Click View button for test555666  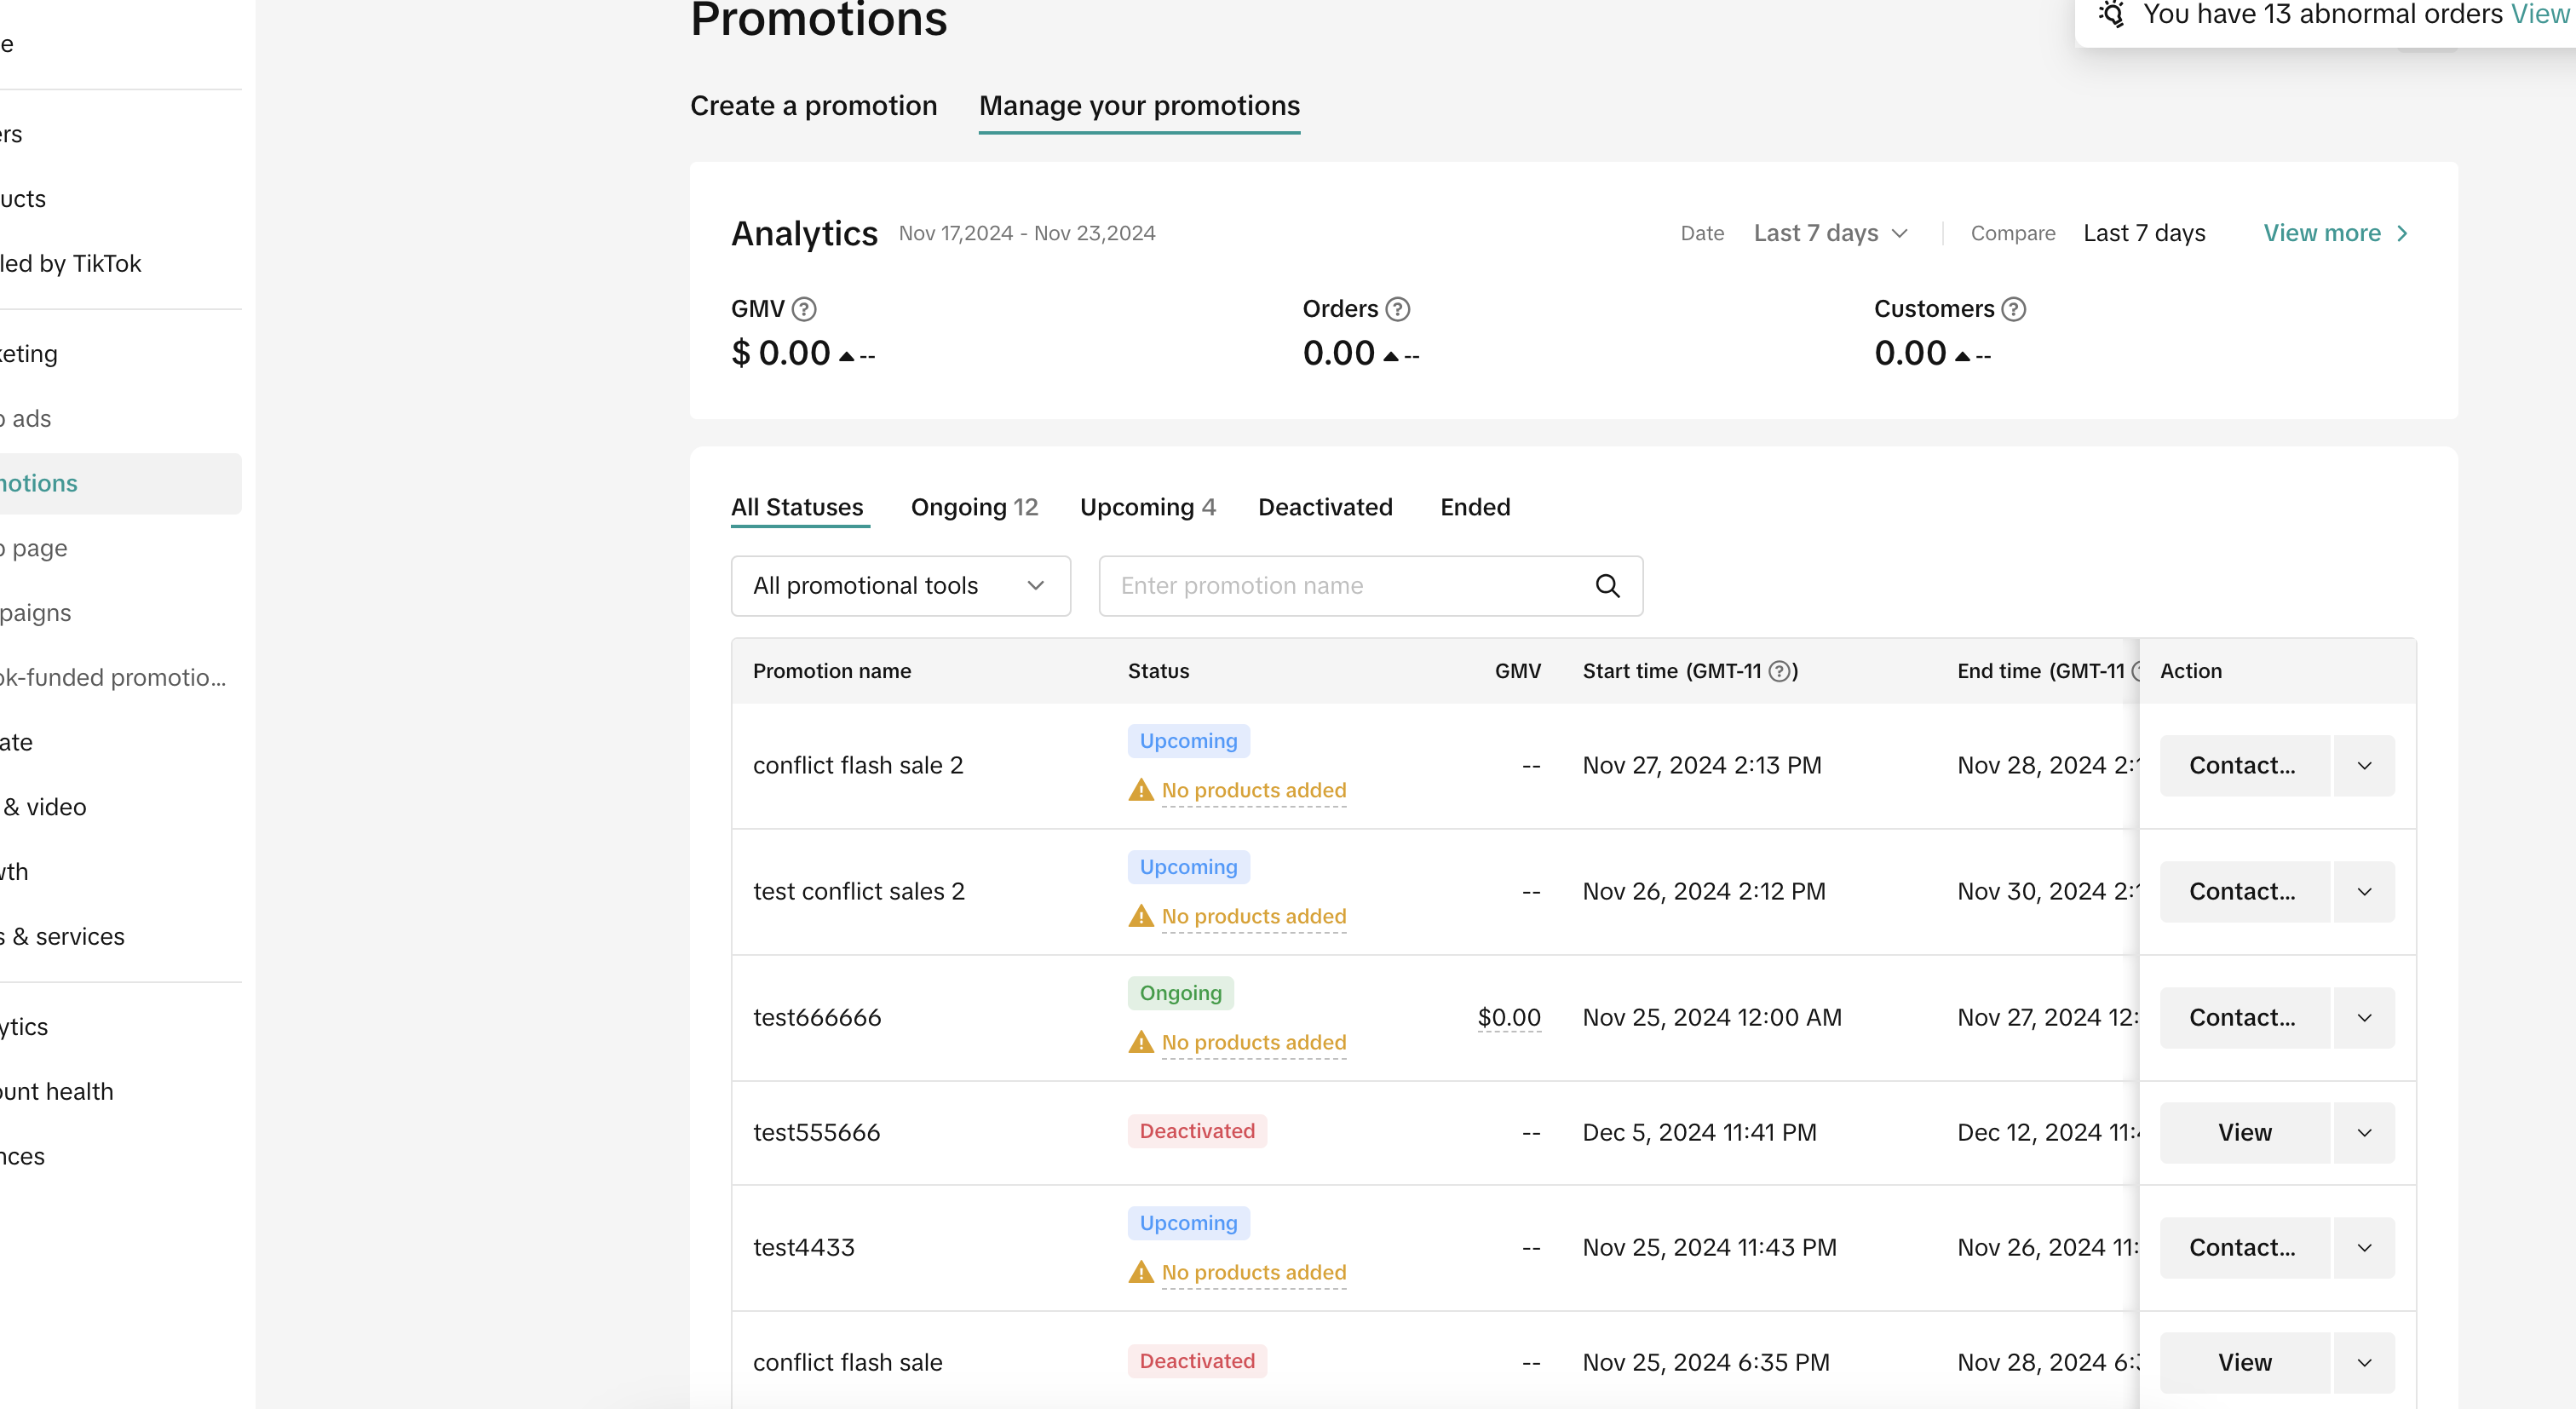(x=2244, y=1133)
